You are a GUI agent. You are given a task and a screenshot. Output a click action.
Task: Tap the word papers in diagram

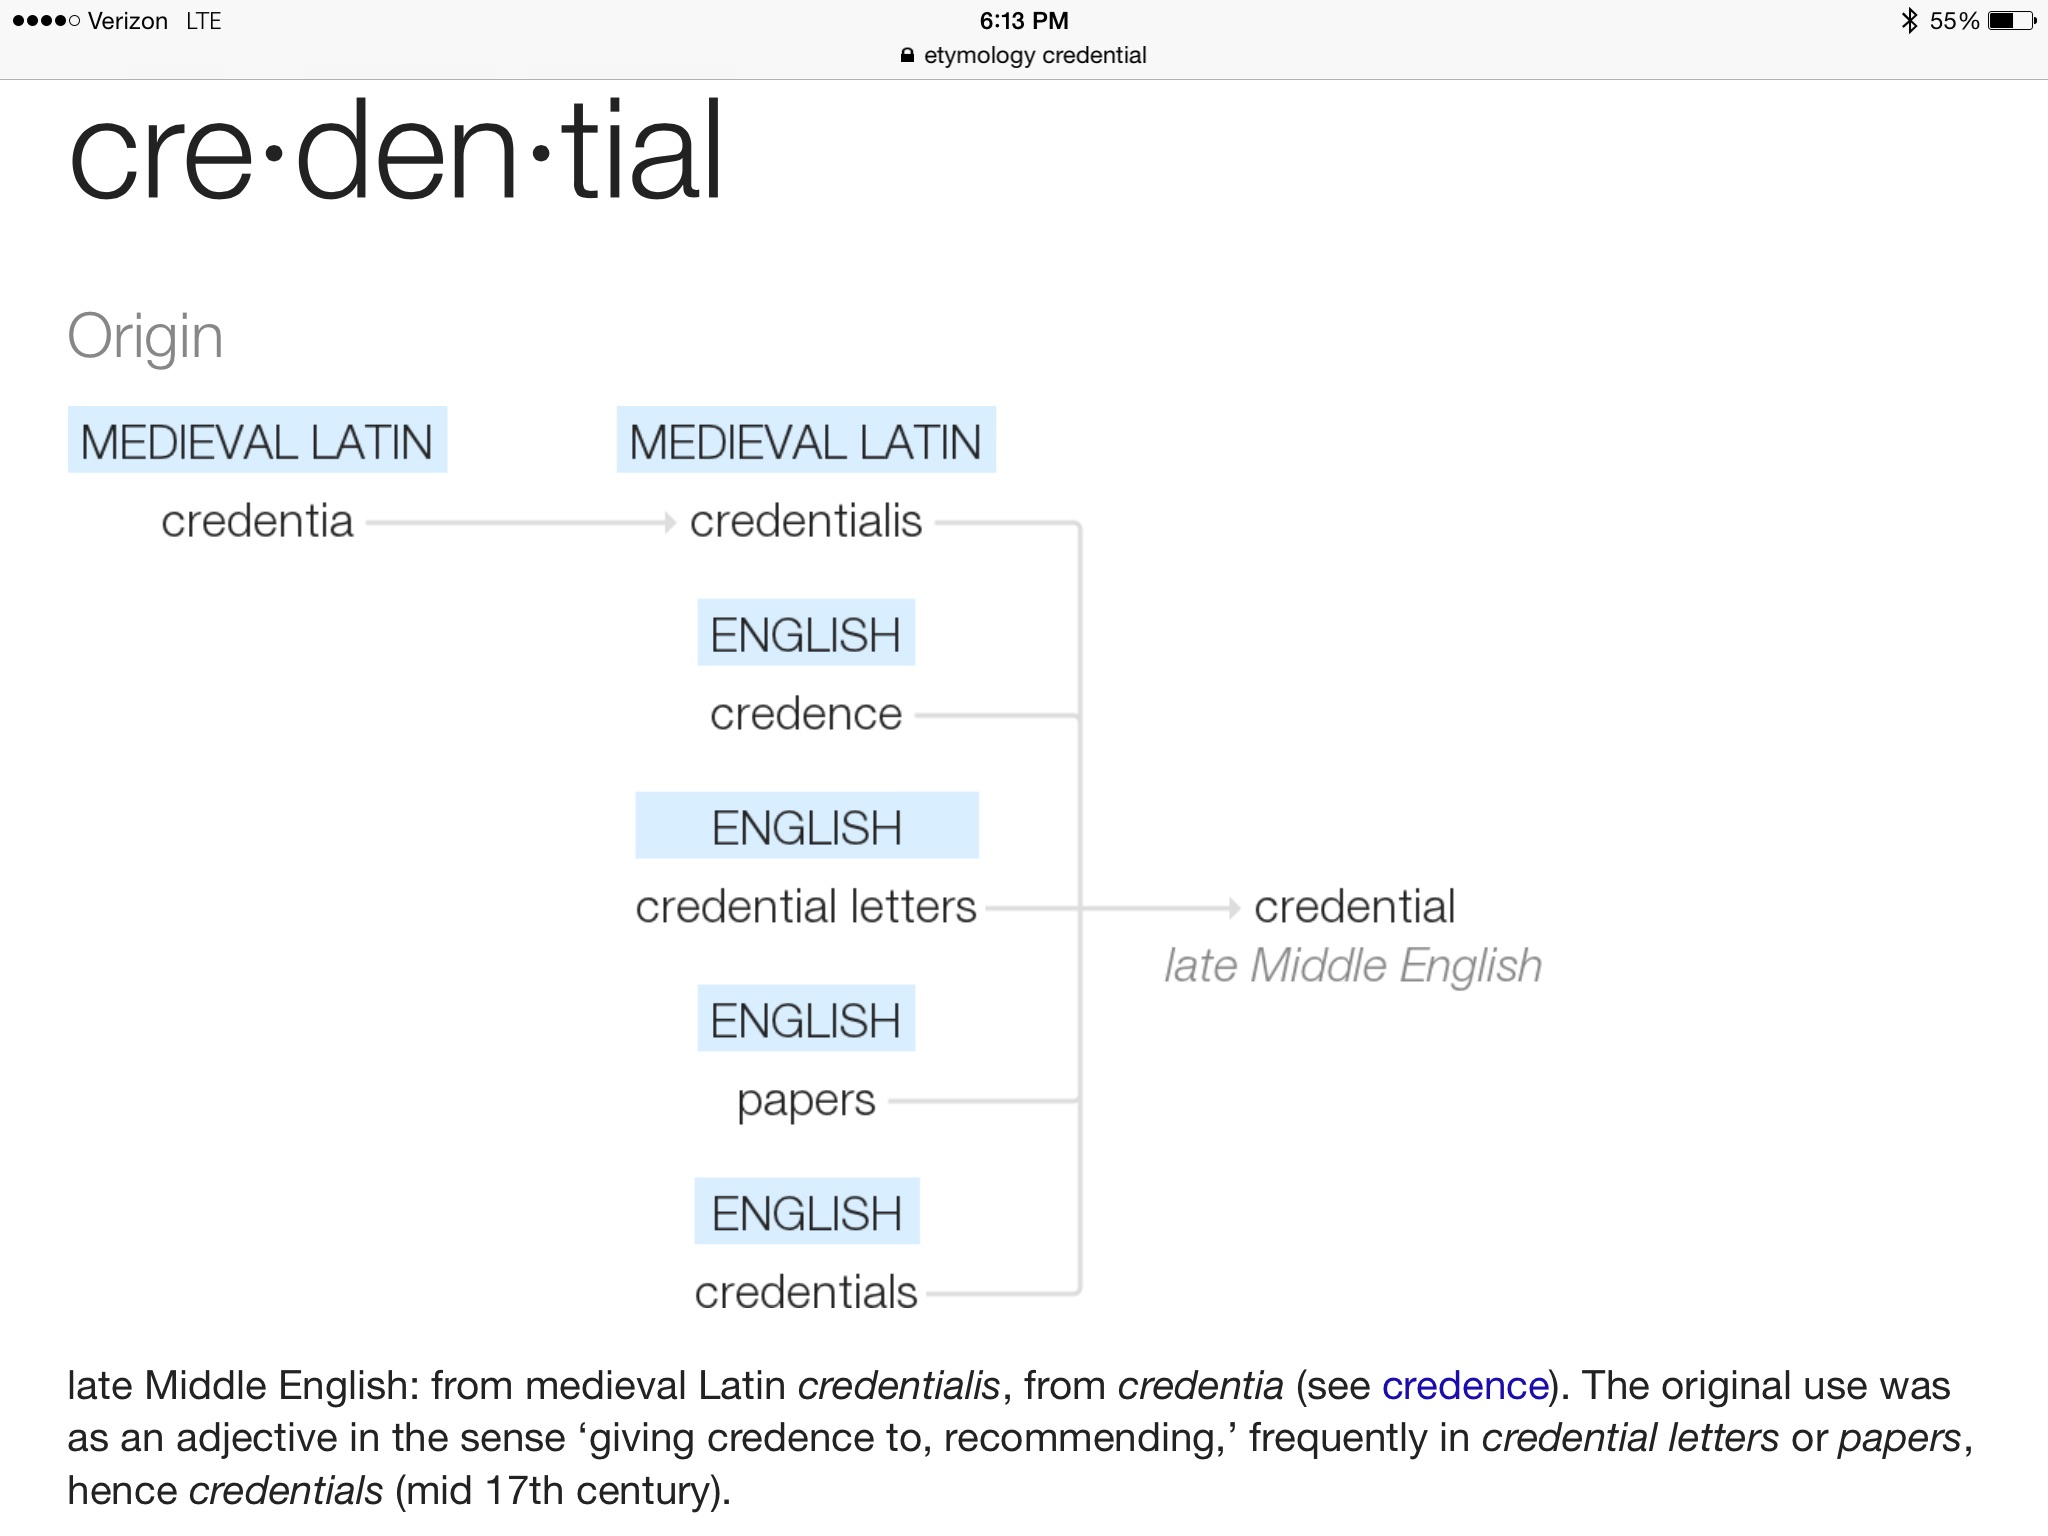click(x=806, y=1102)
